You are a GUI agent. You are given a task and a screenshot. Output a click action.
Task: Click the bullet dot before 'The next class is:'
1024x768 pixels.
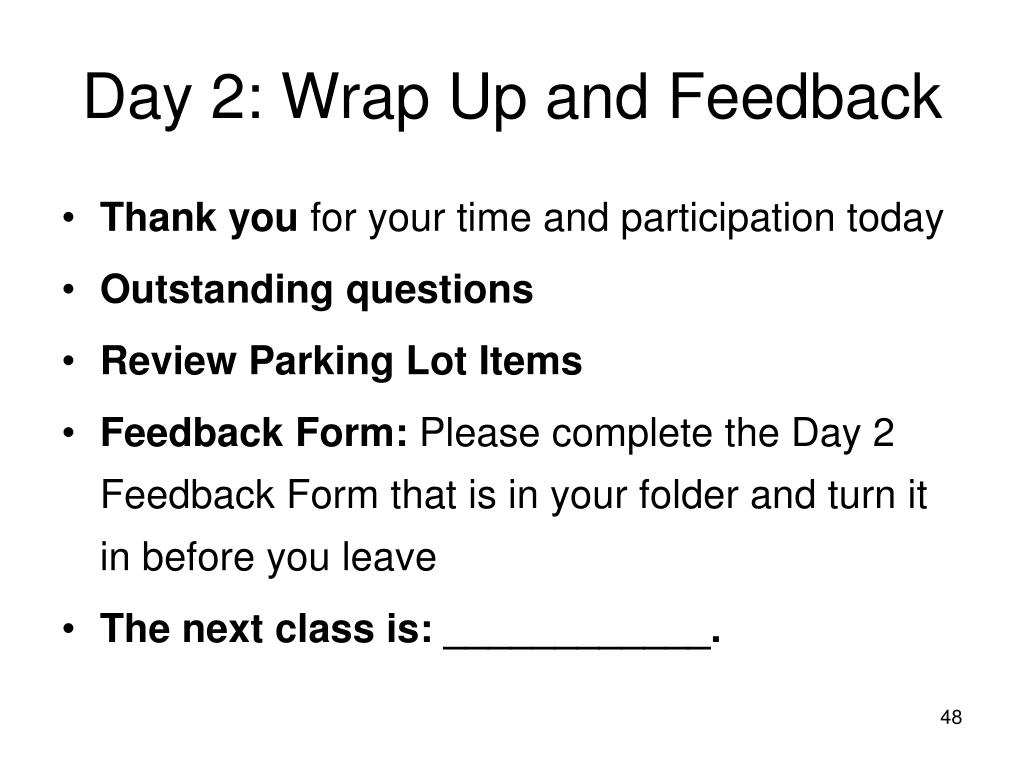(68, 629)
